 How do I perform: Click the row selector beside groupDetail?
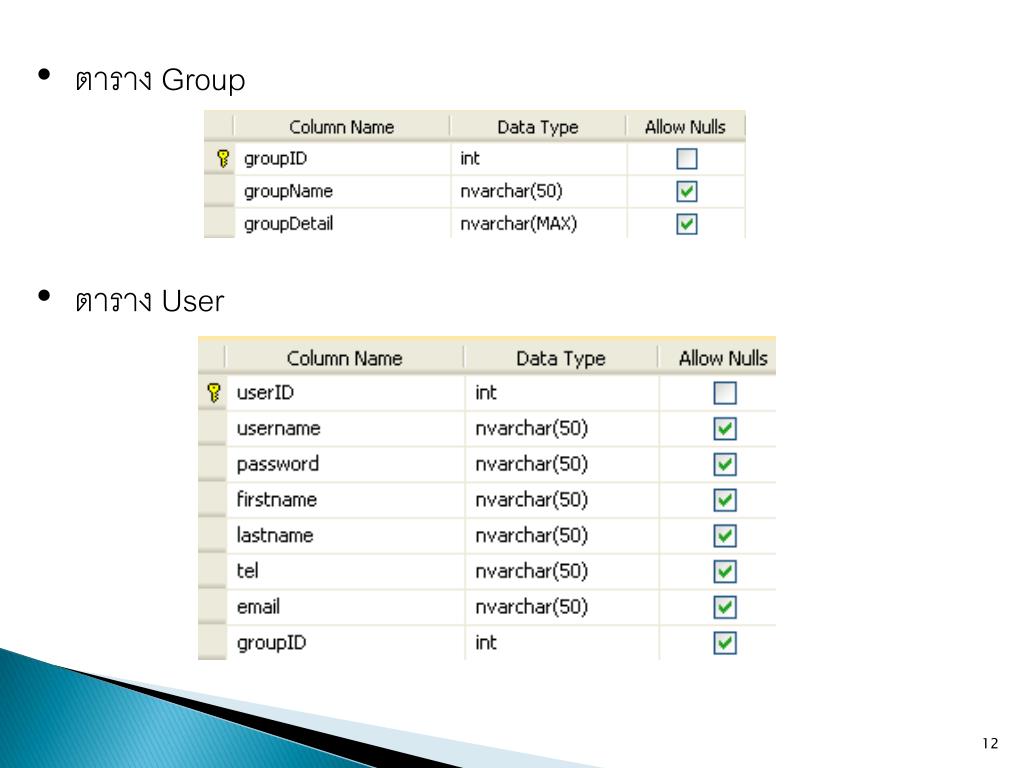coord(219,224)
